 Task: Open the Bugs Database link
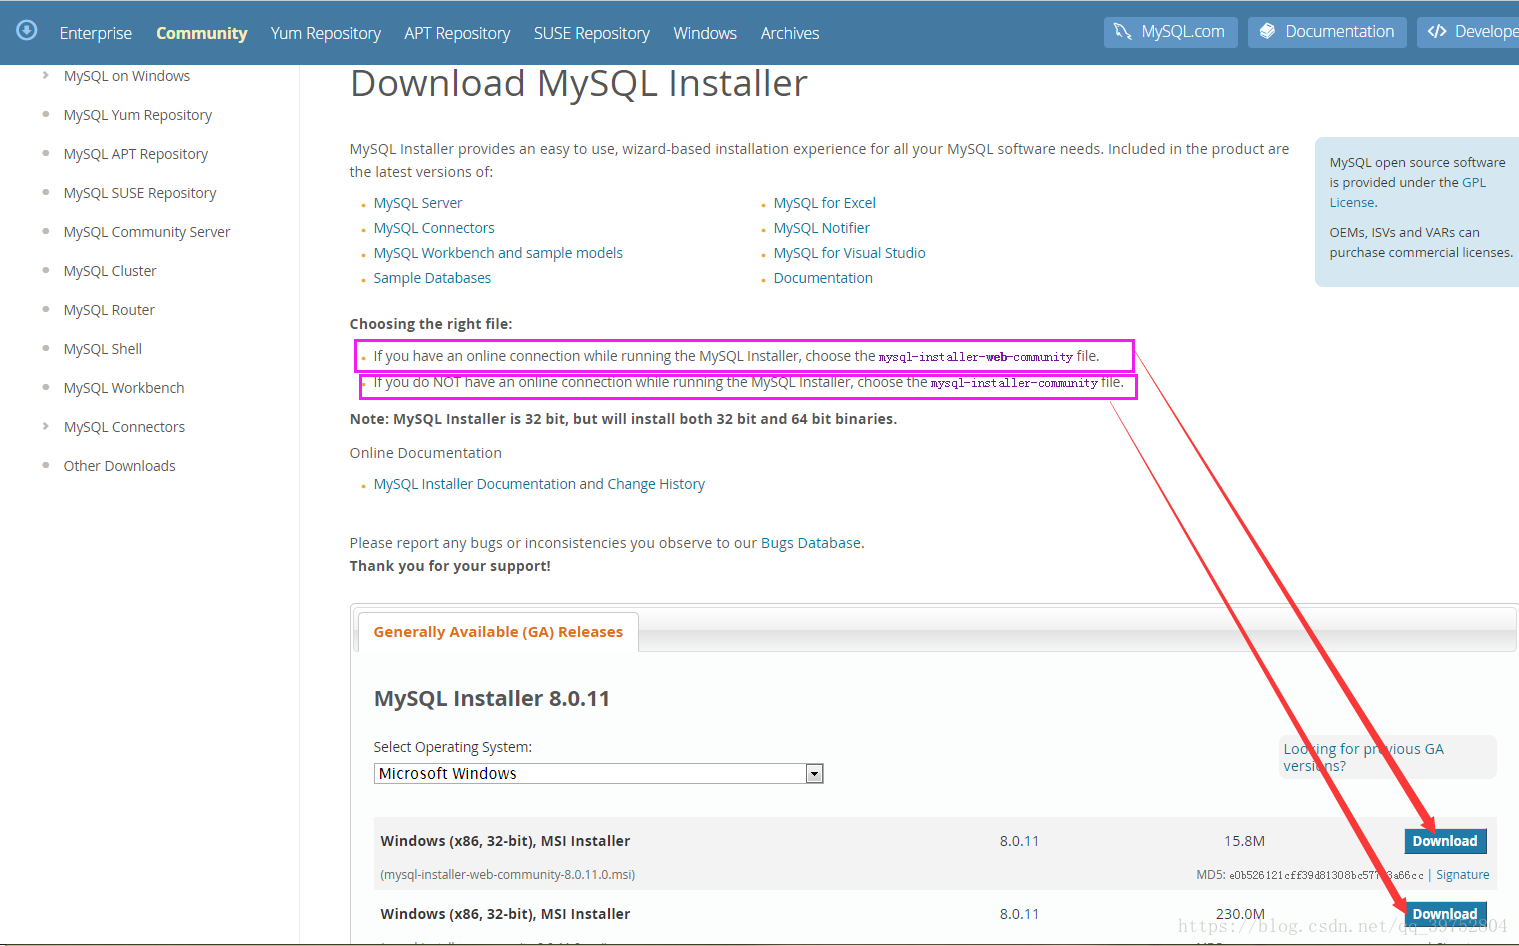tap(810, 543)
